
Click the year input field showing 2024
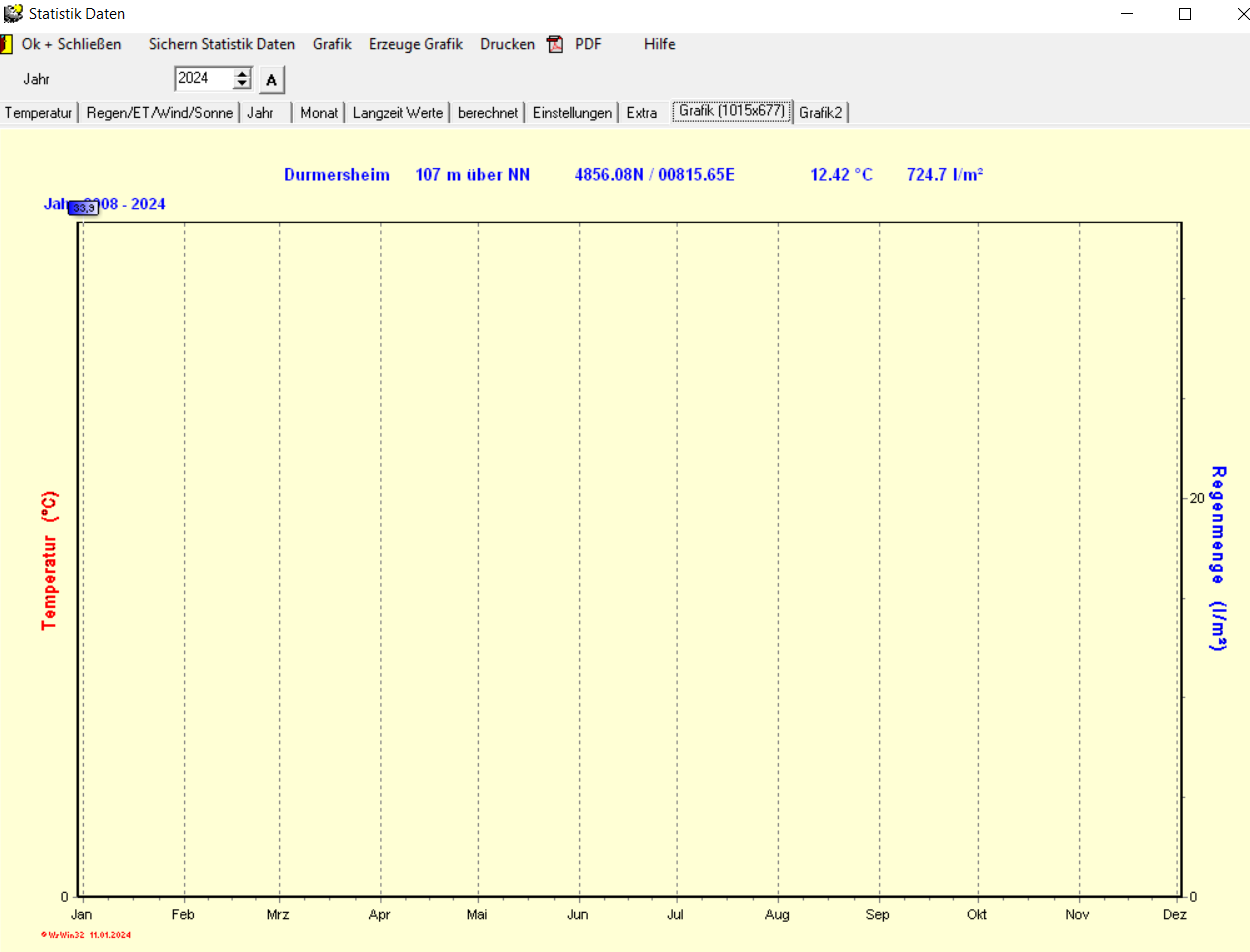[x=203, y=78]
